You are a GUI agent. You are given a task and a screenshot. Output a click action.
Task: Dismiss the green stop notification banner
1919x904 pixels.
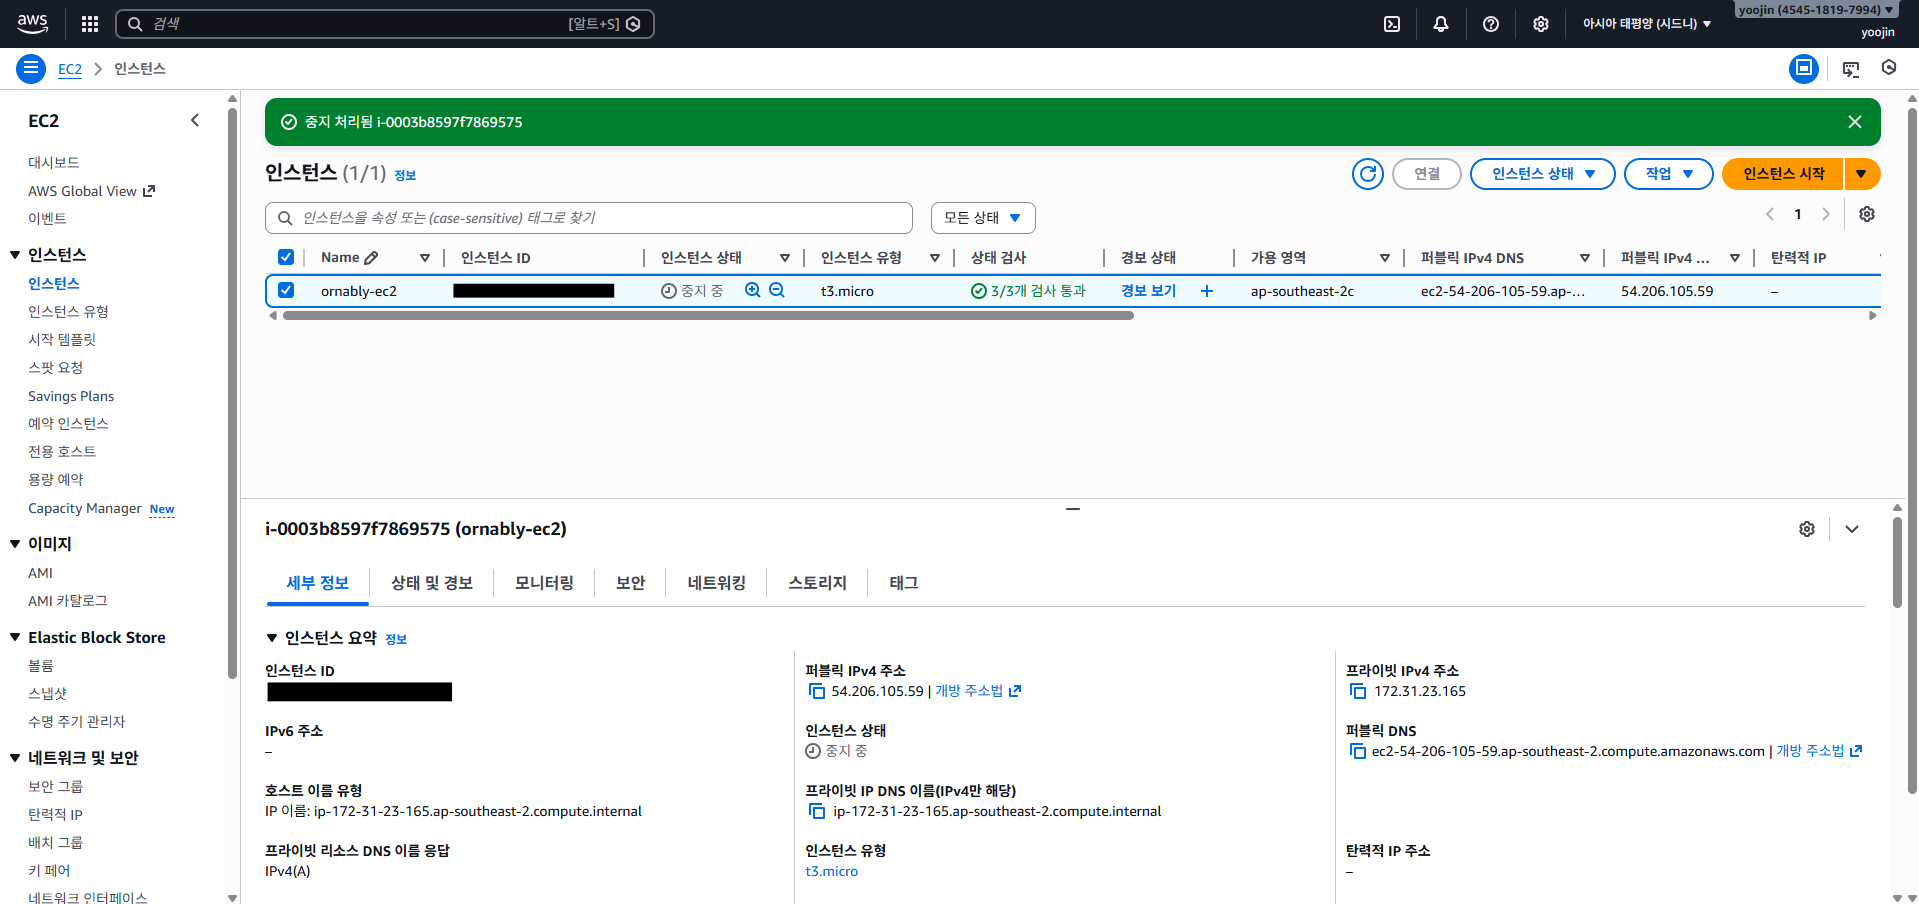[x=1855, y=122]
